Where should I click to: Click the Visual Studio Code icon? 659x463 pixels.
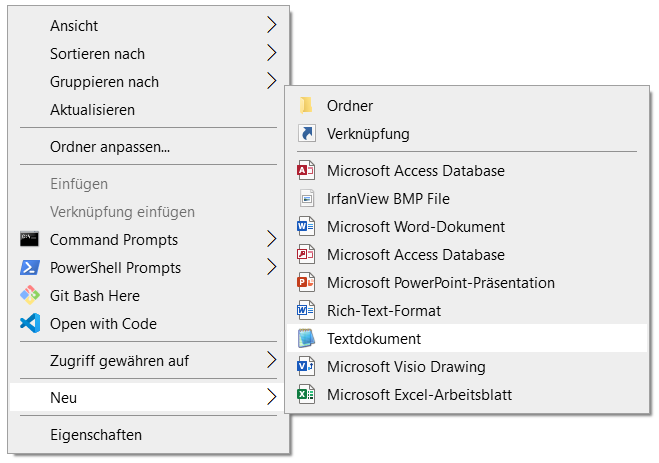click(x=30, y=324)
